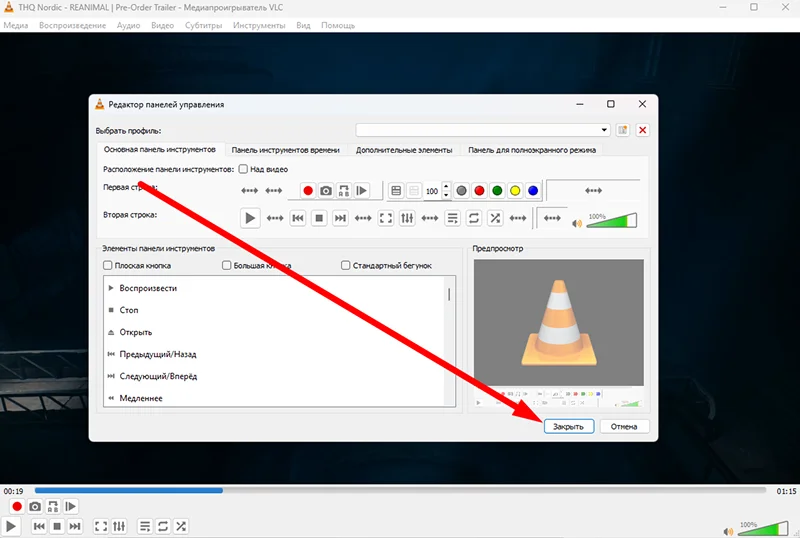Toggle 'Стандартный бегунок' checkbox
The width and height of the screenshot is (800, 538).
[345, 266]
